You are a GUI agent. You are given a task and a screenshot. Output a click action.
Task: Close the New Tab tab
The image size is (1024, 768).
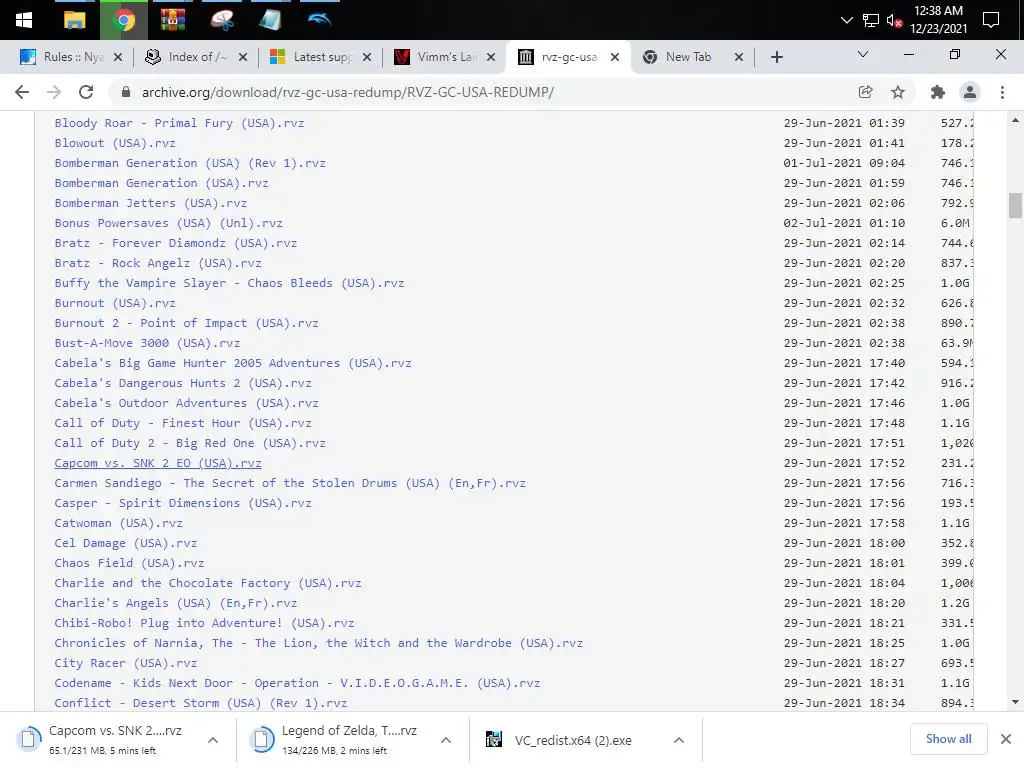coord(739,57)
